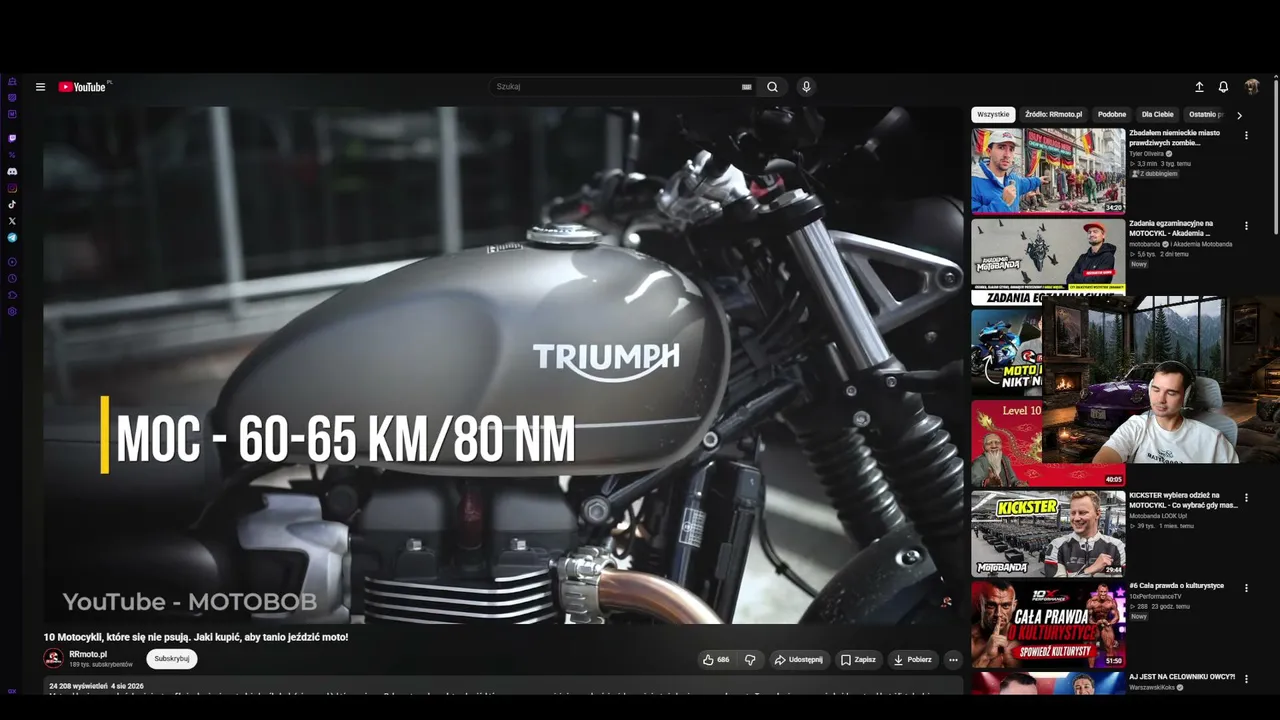Image resolution: width=1280 pixels, height=720 pixels.
Task: Open the sidebar settings gear icon
Action: [12, 311]
